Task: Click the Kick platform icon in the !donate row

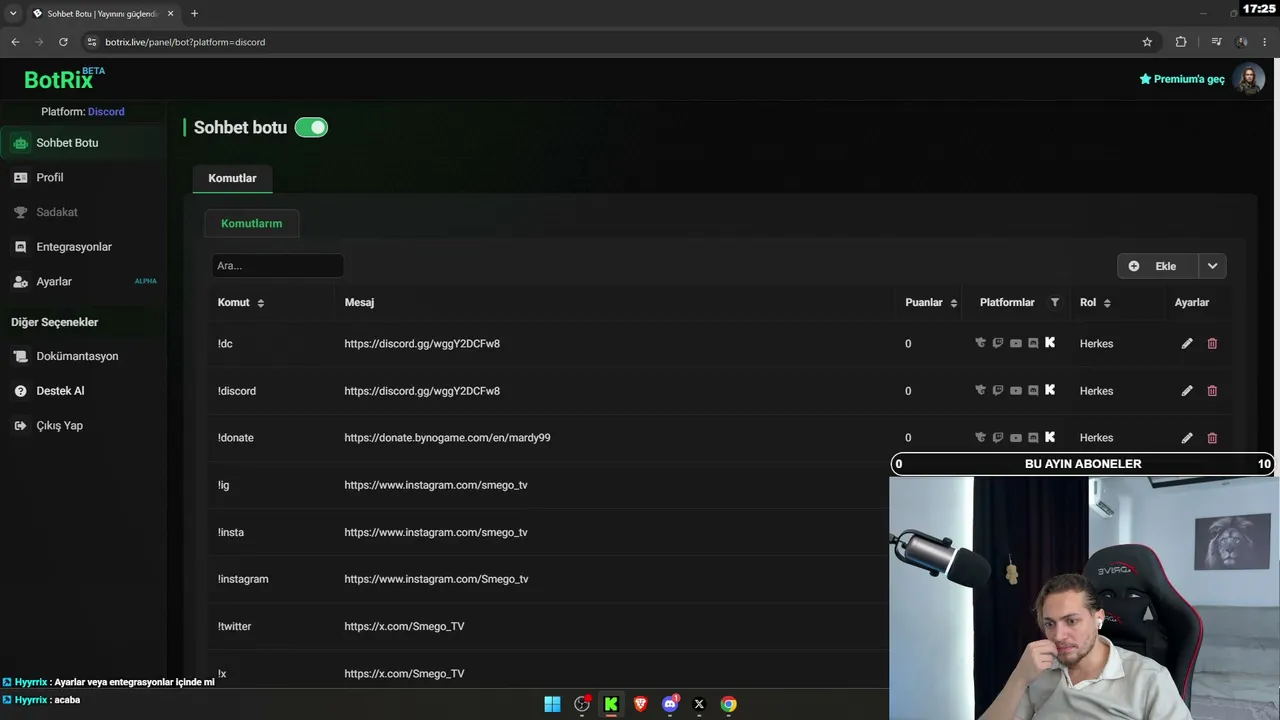Action: (x=1050, y=437)
